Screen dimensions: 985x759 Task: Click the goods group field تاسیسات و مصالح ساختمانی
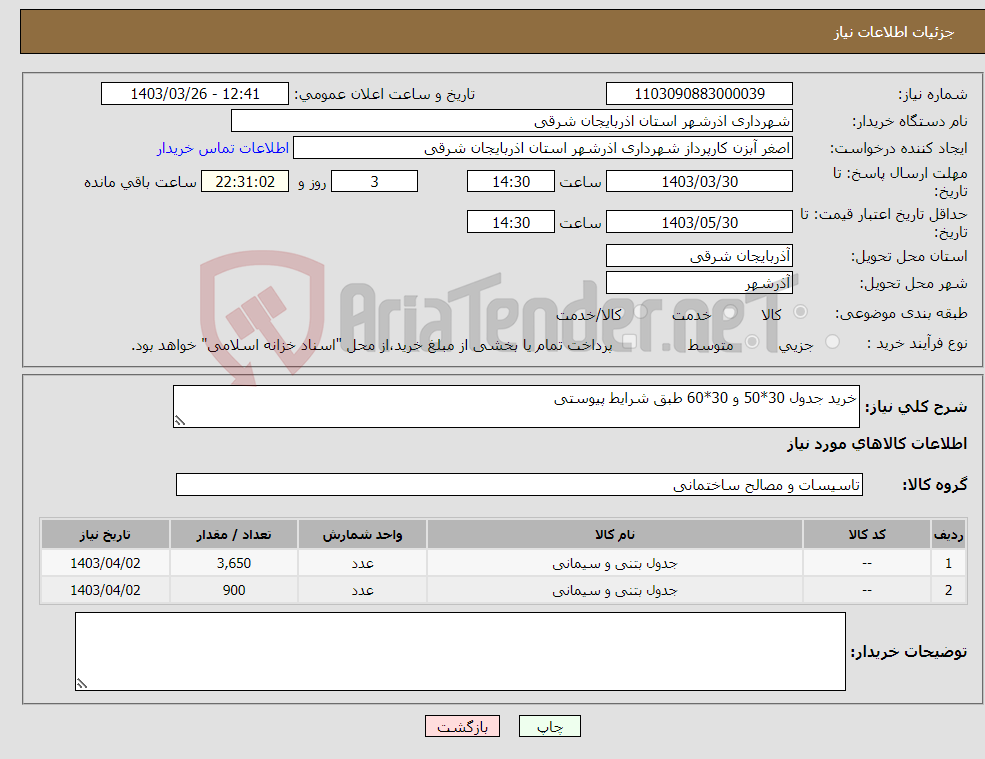(520, 484)
